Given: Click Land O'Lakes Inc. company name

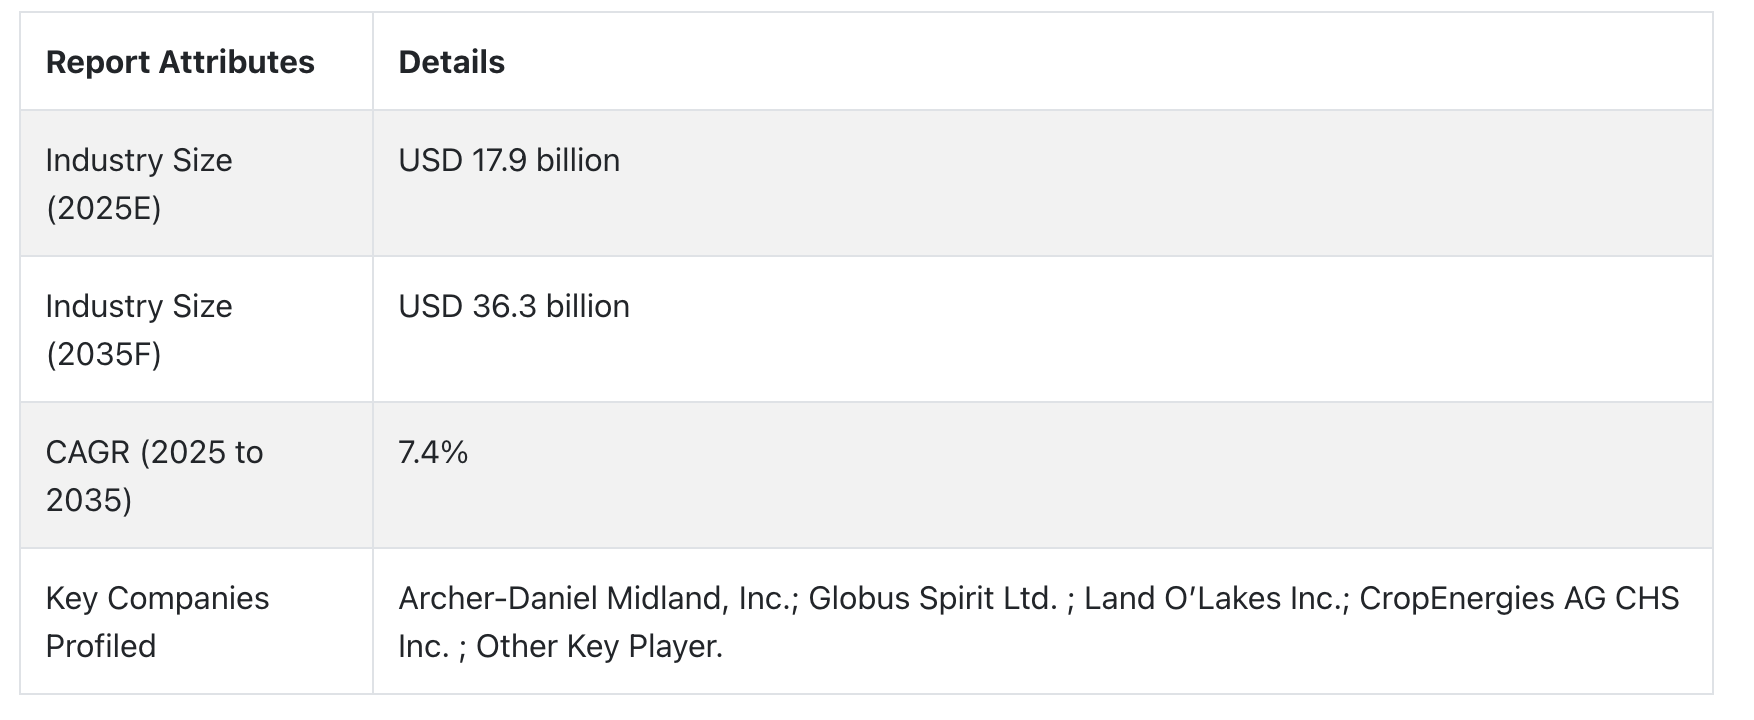Looking at the screenshot, I should pyautogui.click(x=1215, y=598).
